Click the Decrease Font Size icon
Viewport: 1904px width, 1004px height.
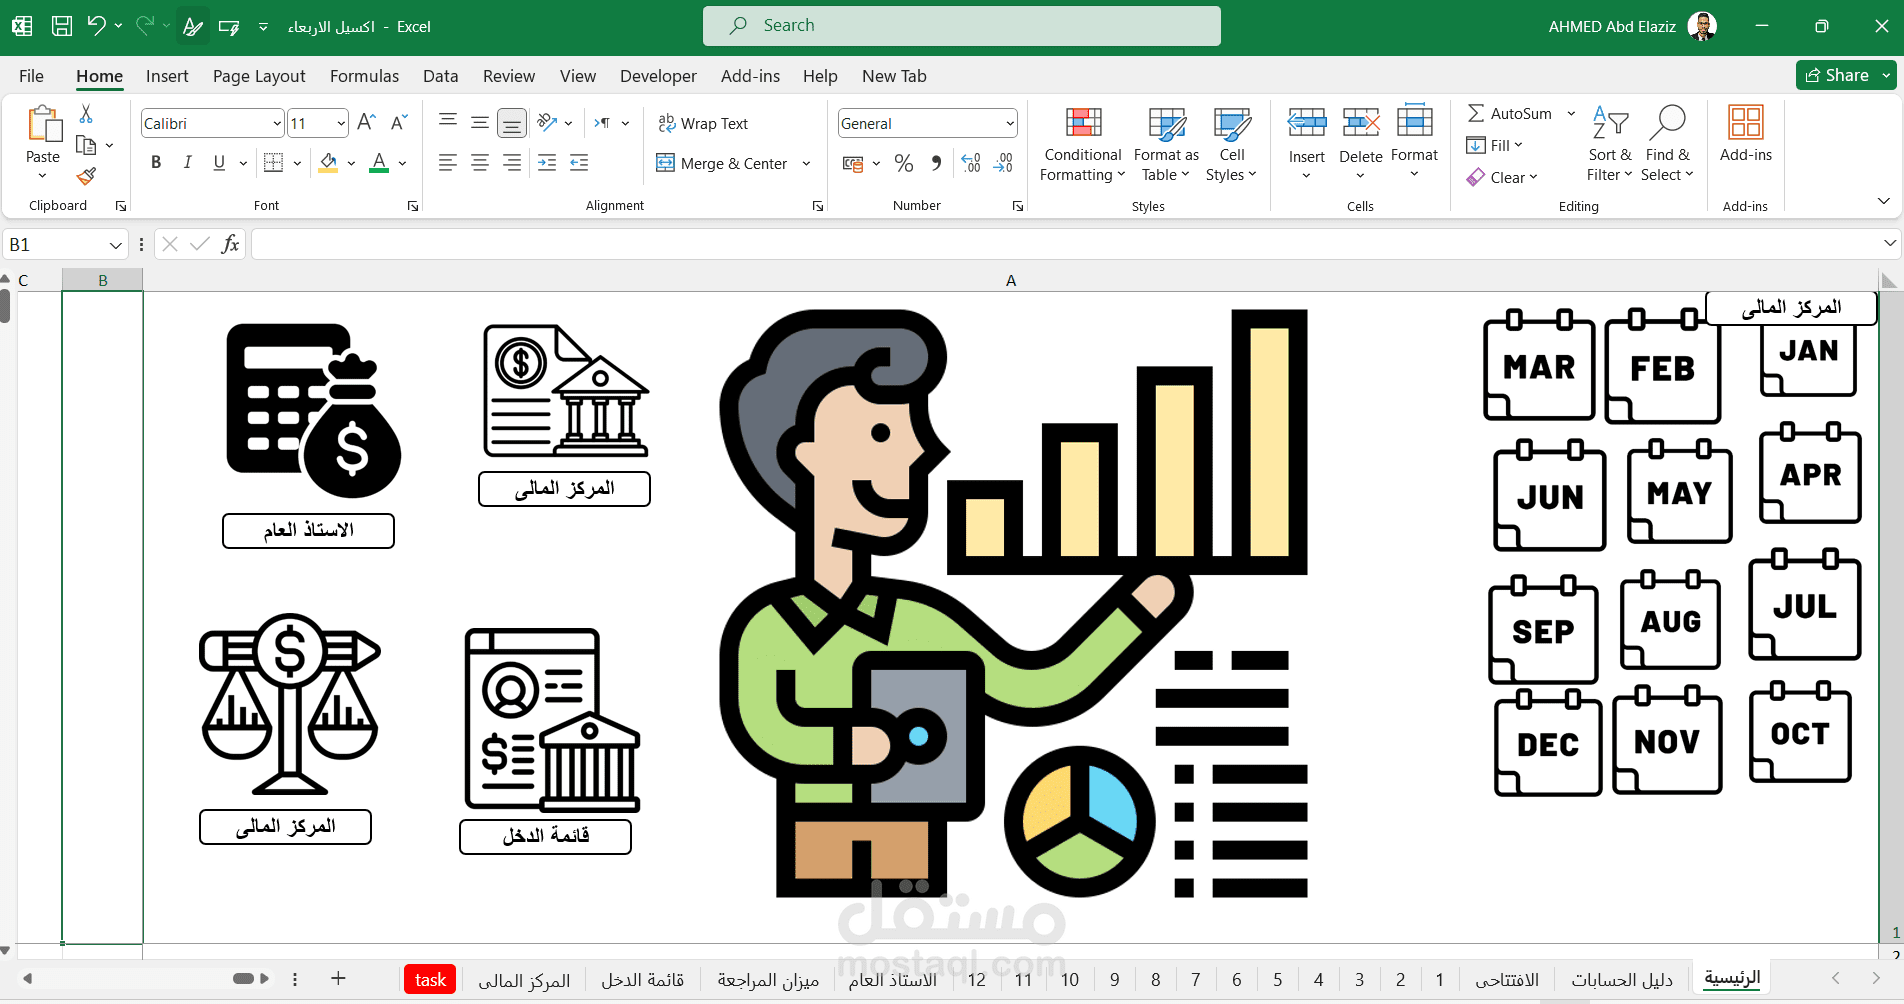pyautogui.click(x=398, y=123)
